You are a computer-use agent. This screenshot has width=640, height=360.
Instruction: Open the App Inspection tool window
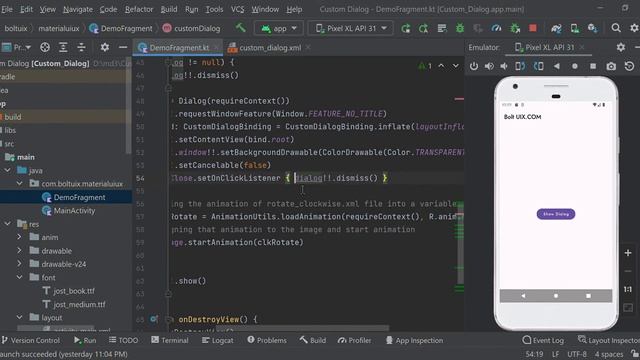pyautogui.click(x=414, y=340)
